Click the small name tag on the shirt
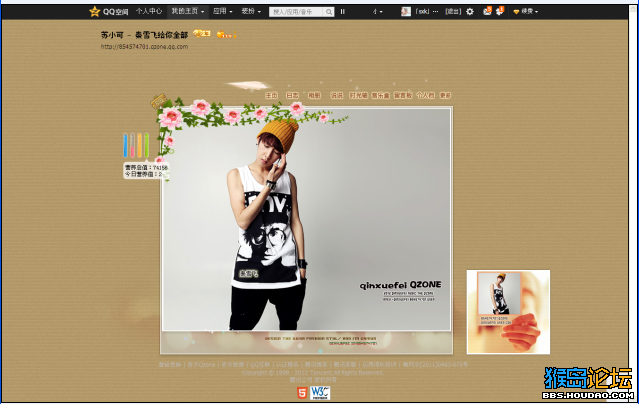This screenshot has width=639, height=404. coord(249,274)
